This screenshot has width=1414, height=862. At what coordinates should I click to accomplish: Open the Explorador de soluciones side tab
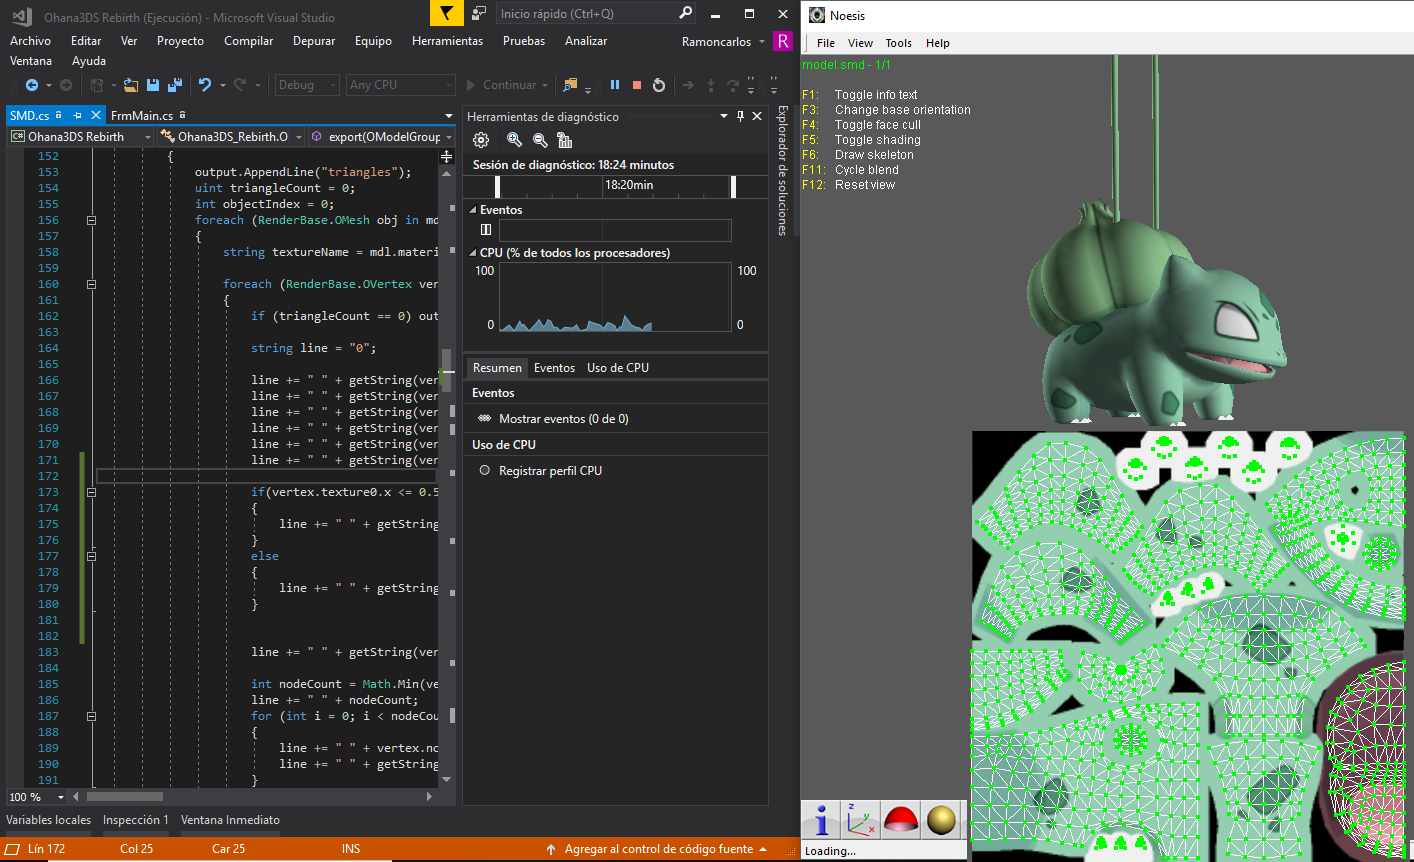click(783, 170)
